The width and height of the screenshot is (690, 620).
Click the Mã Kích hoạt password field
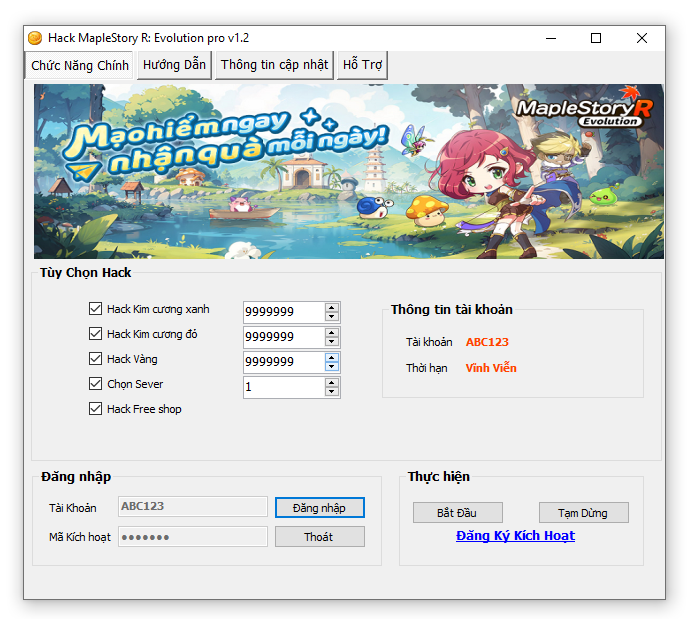pyautogui.click(x=193, y=537)
